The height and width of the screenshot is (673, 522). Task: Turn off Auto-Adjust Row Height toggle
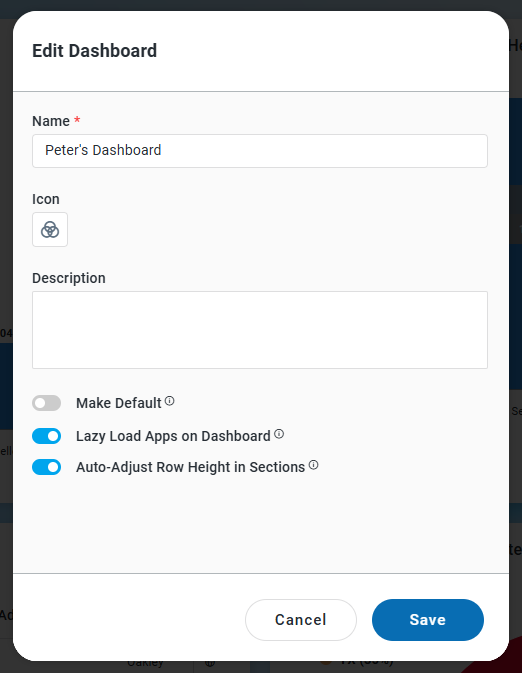click(x=46, y=467)
